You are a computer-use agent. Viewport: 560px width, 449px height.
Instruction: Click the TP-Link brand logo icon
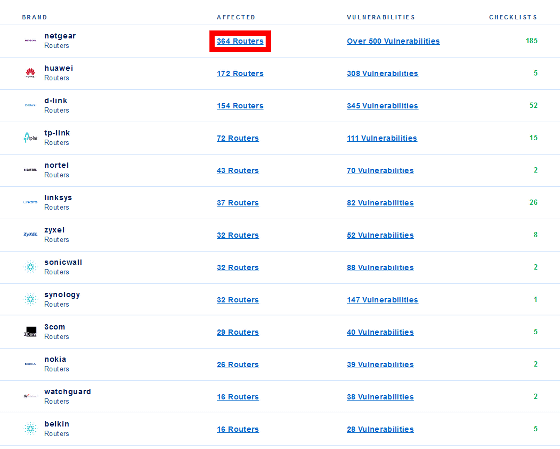[x=30, y=138]
